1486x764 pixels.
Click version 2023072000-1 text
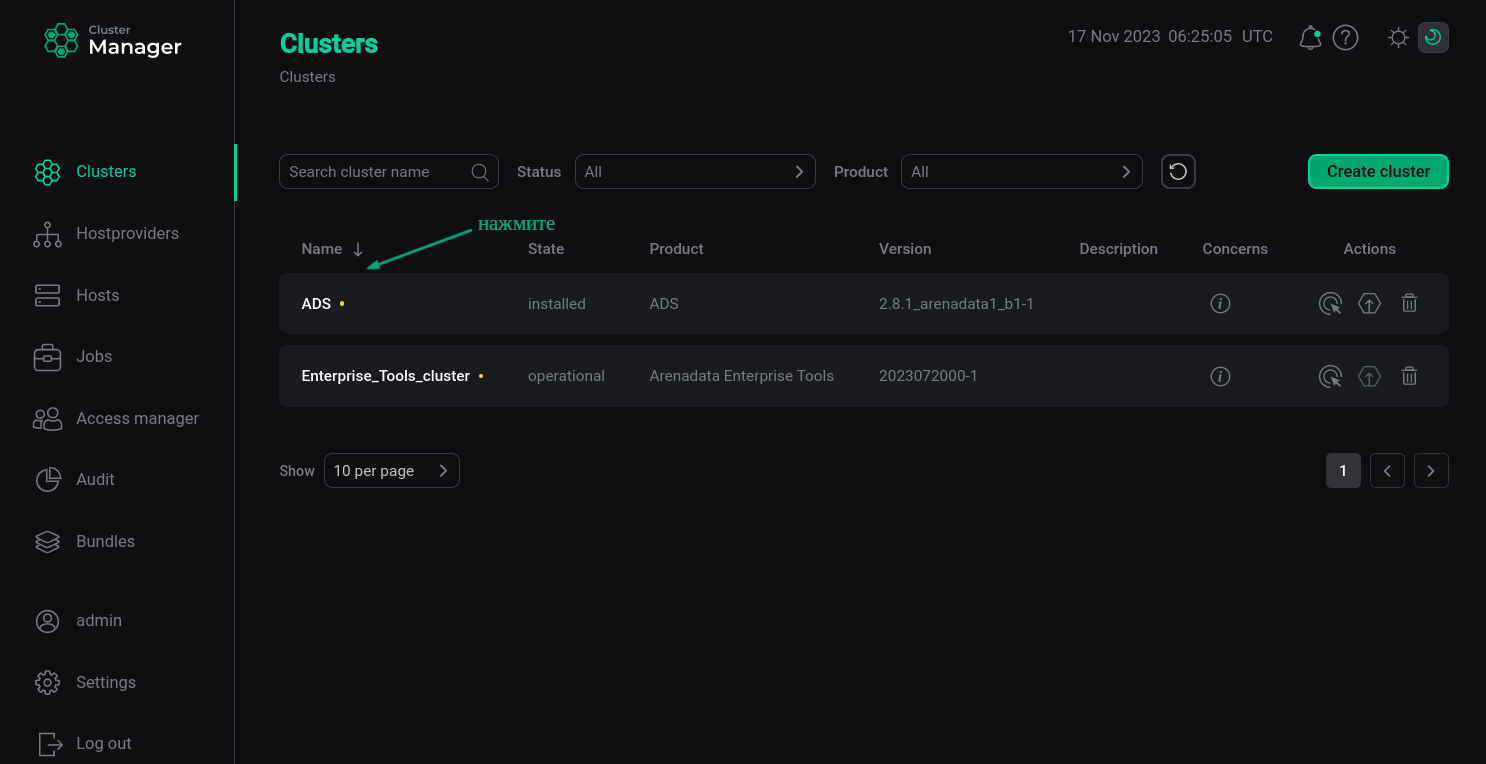pyautogui.click(x=928, y=377)
